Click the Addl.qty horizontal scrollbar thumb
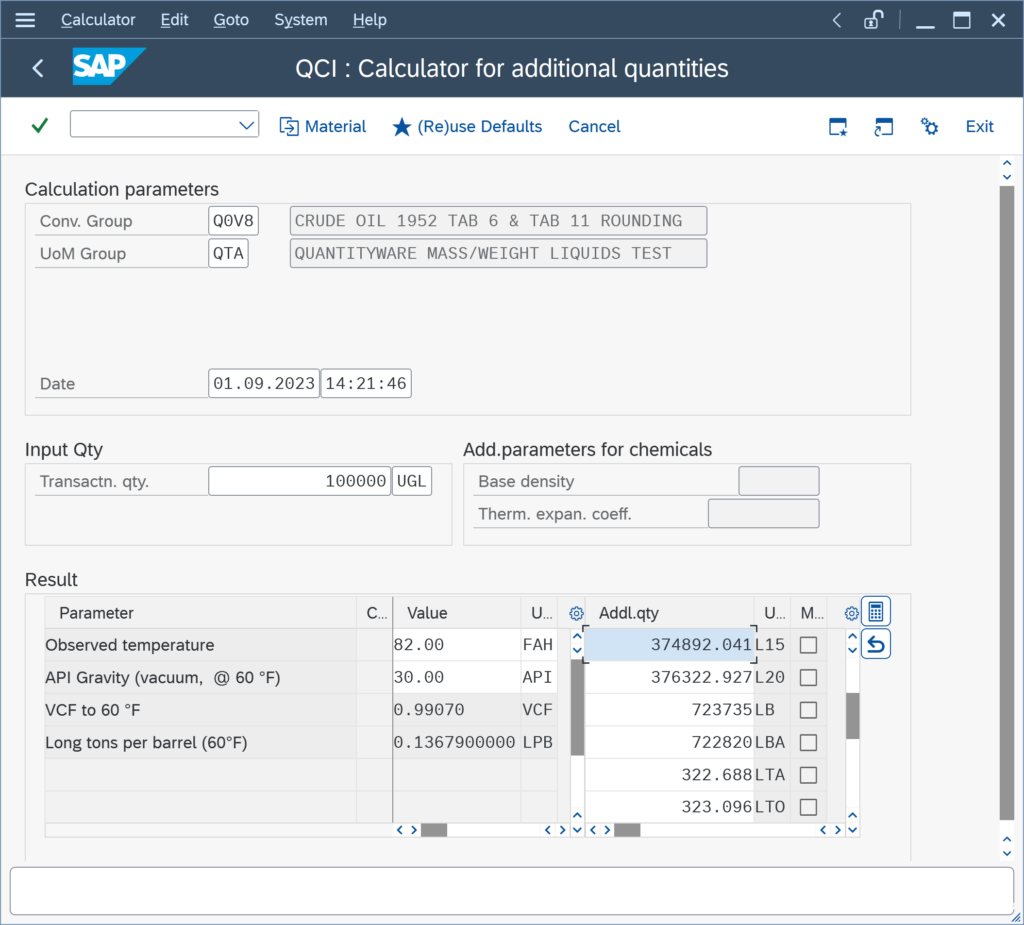The height and width of the screenshot is (925, 1024). pos(627,830)
